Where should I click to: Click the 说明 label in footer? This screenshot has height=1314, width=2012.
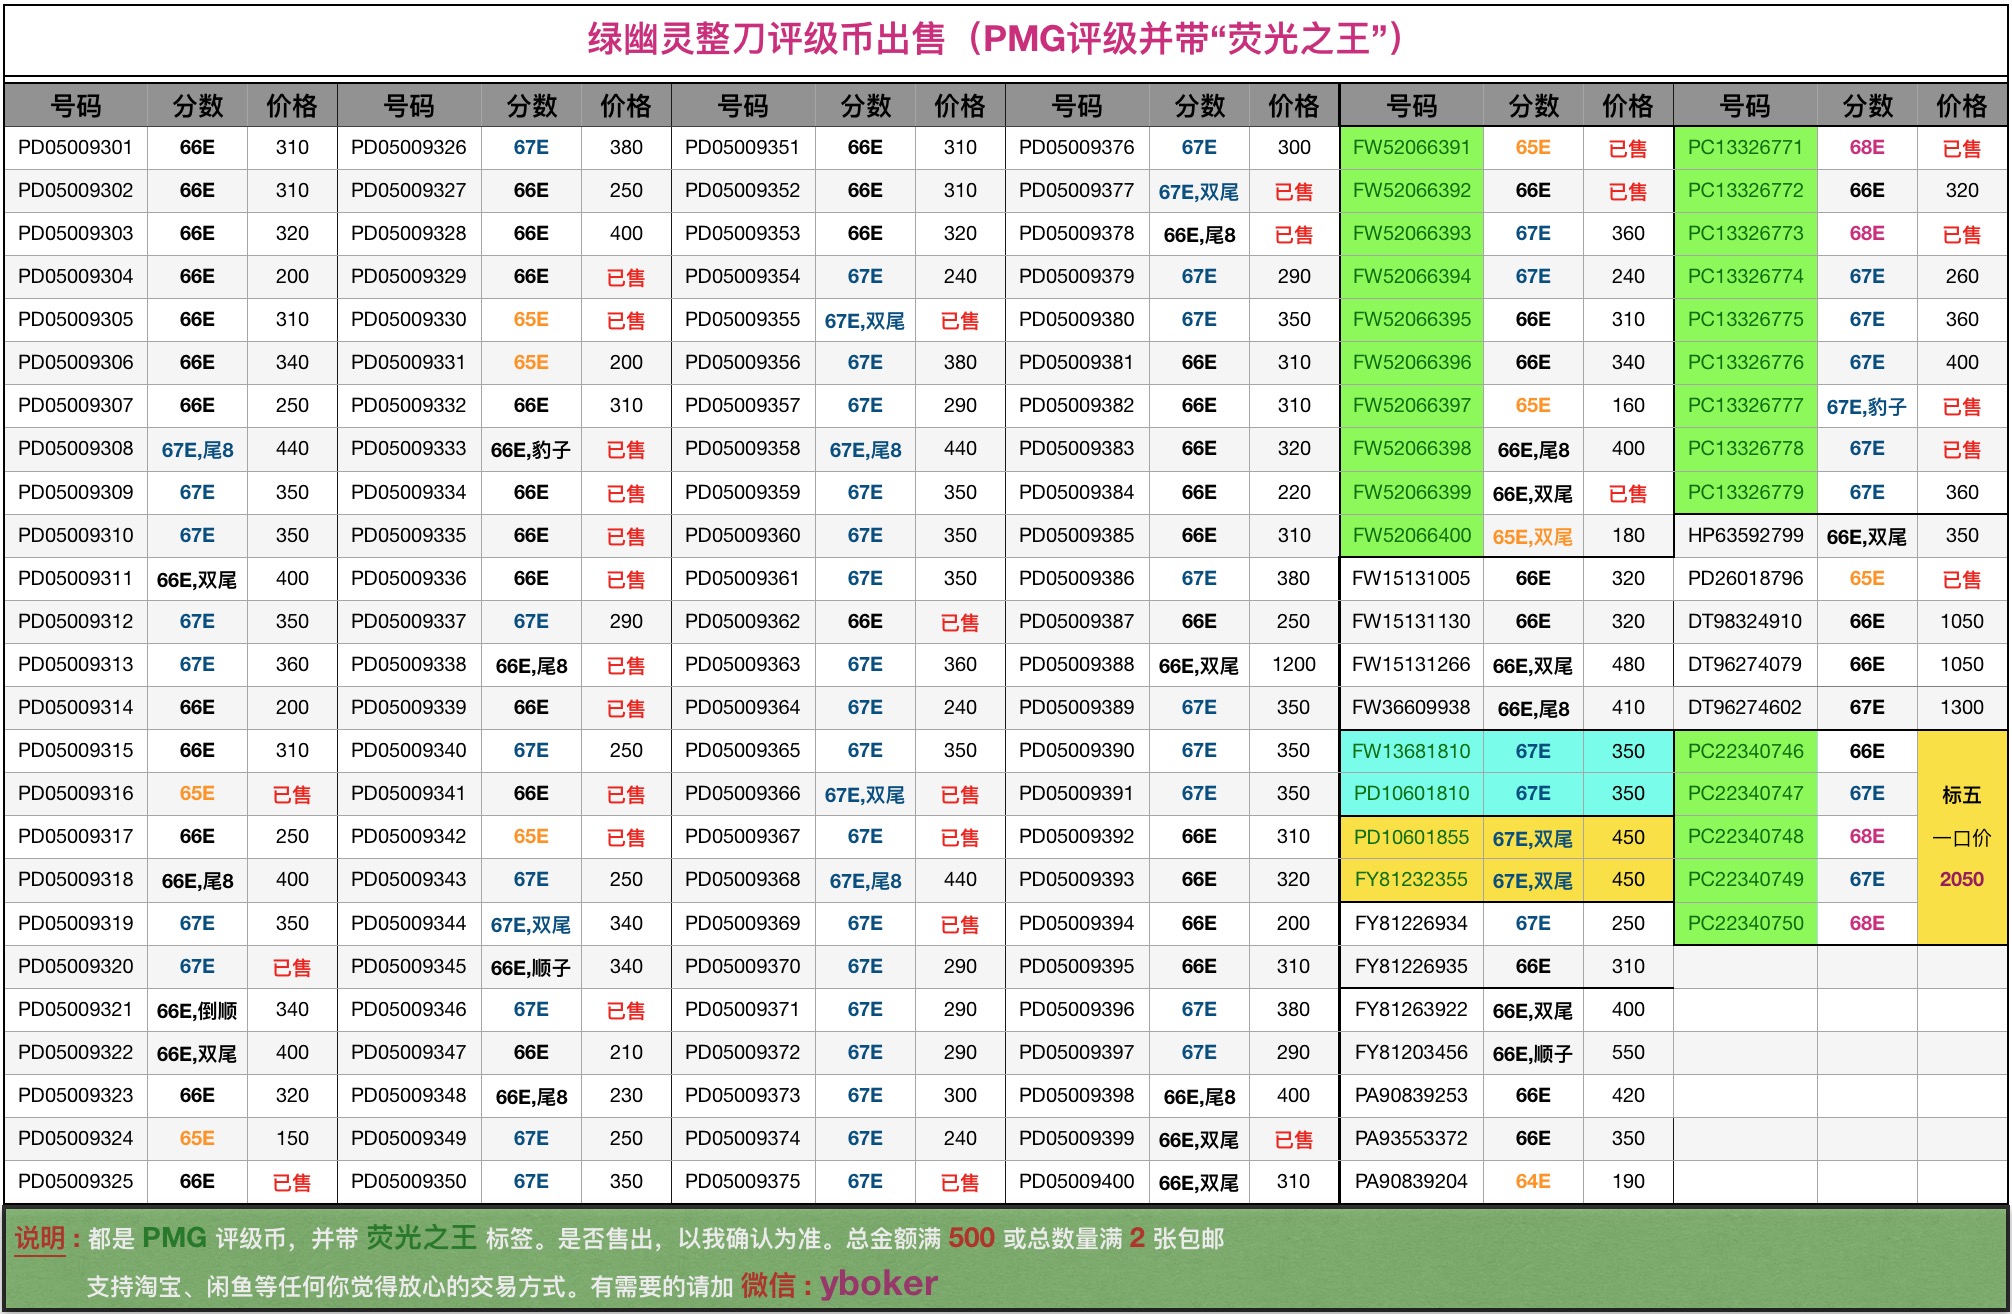coord(40,1238)
